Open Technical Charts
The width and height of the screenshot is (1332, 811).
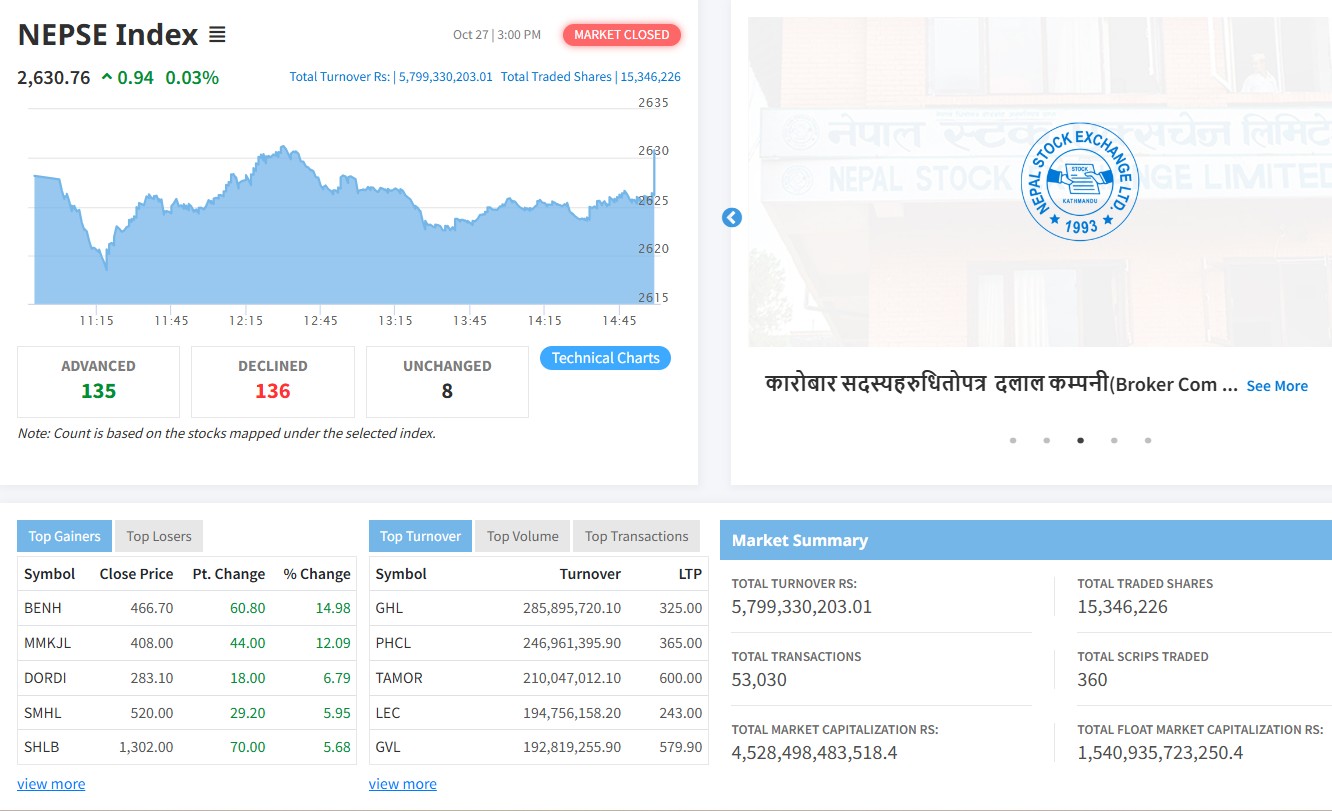605,358
